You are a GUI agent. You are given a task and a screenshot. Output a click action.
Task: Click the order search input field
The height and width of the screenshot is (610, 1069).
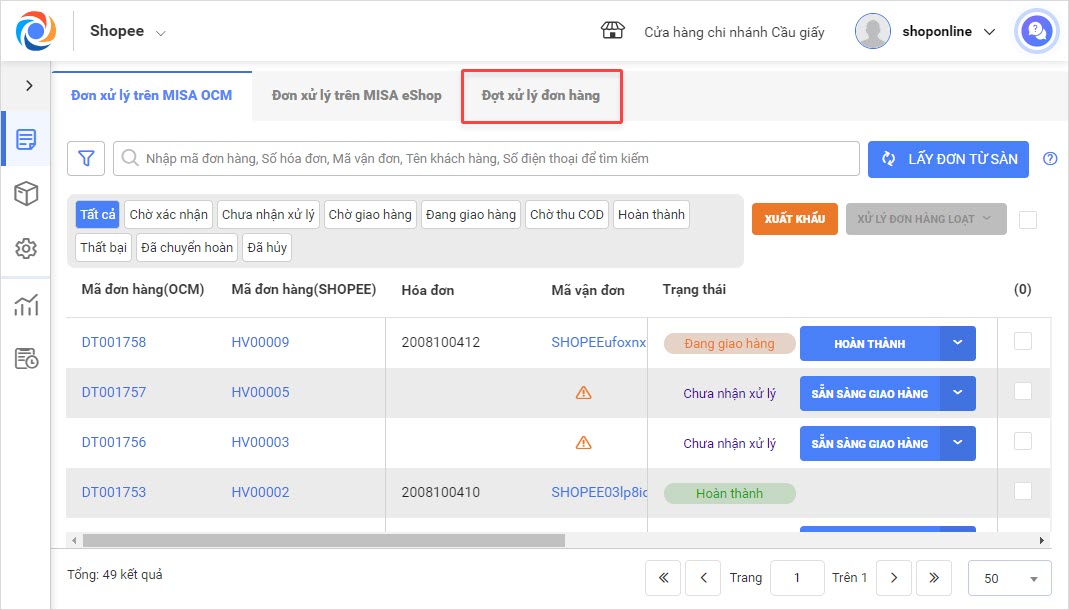tap(486, 159)
